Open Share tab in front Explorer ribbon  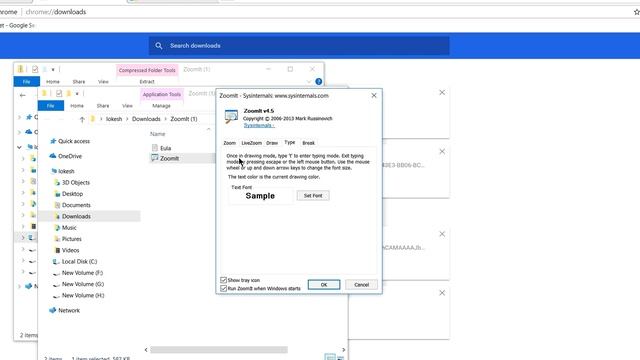pyautogui.click(x=103, y=106)
